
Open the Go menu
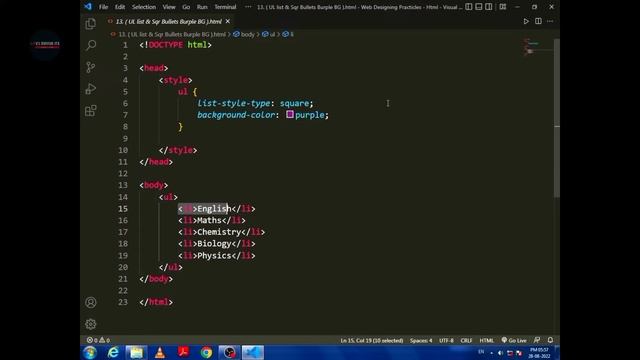(186, 7)
